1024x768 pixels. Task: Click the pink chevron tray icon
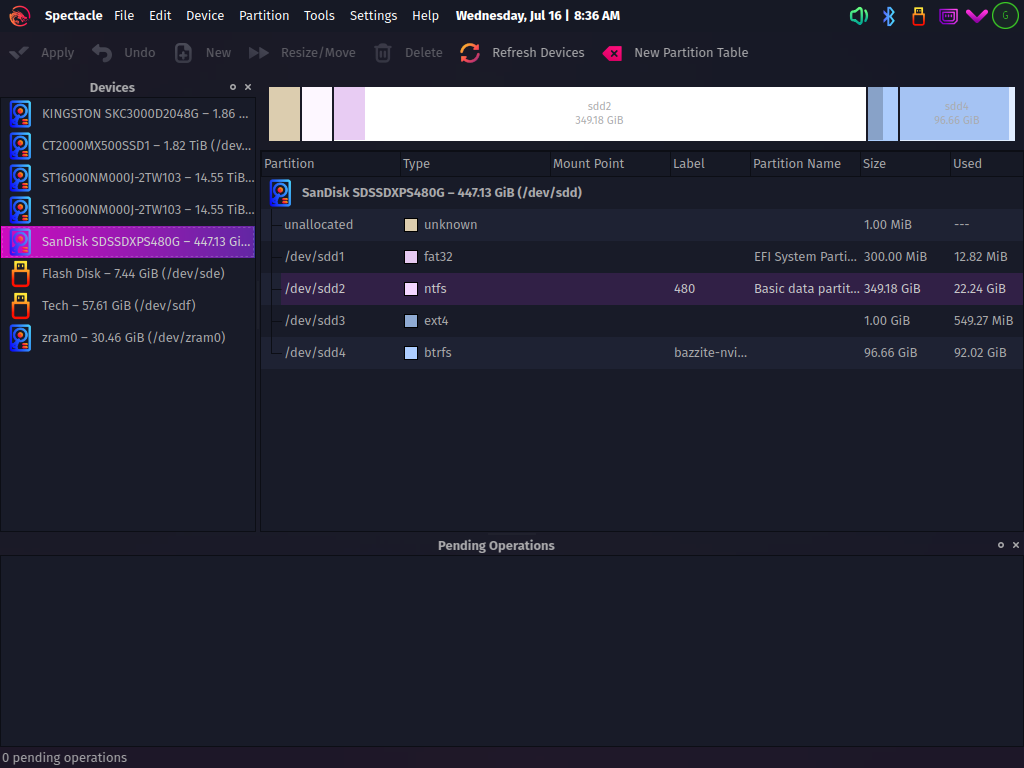pyautogui.click(x=977, y=16)
